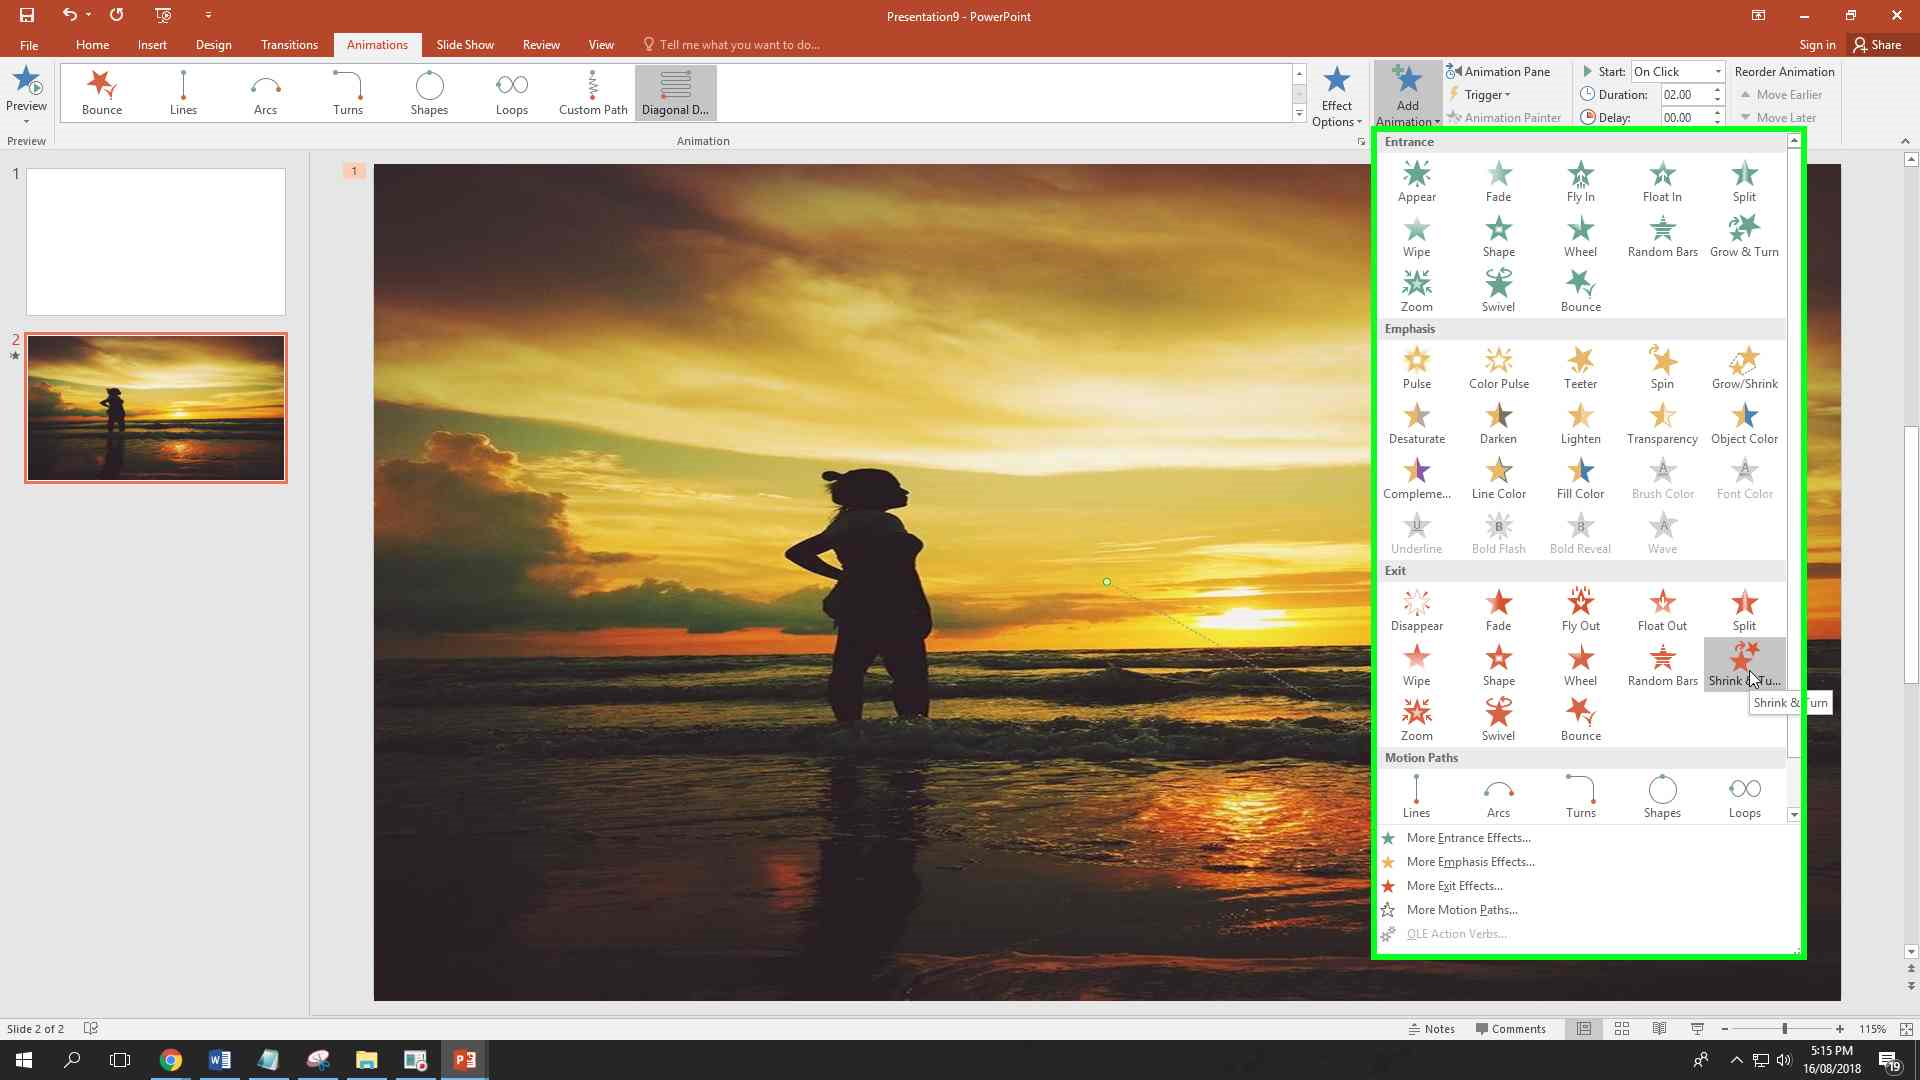The image size is (1920, 1080).
Task: Select the Random Bars exit effect
Action: tap(1662, 665)
